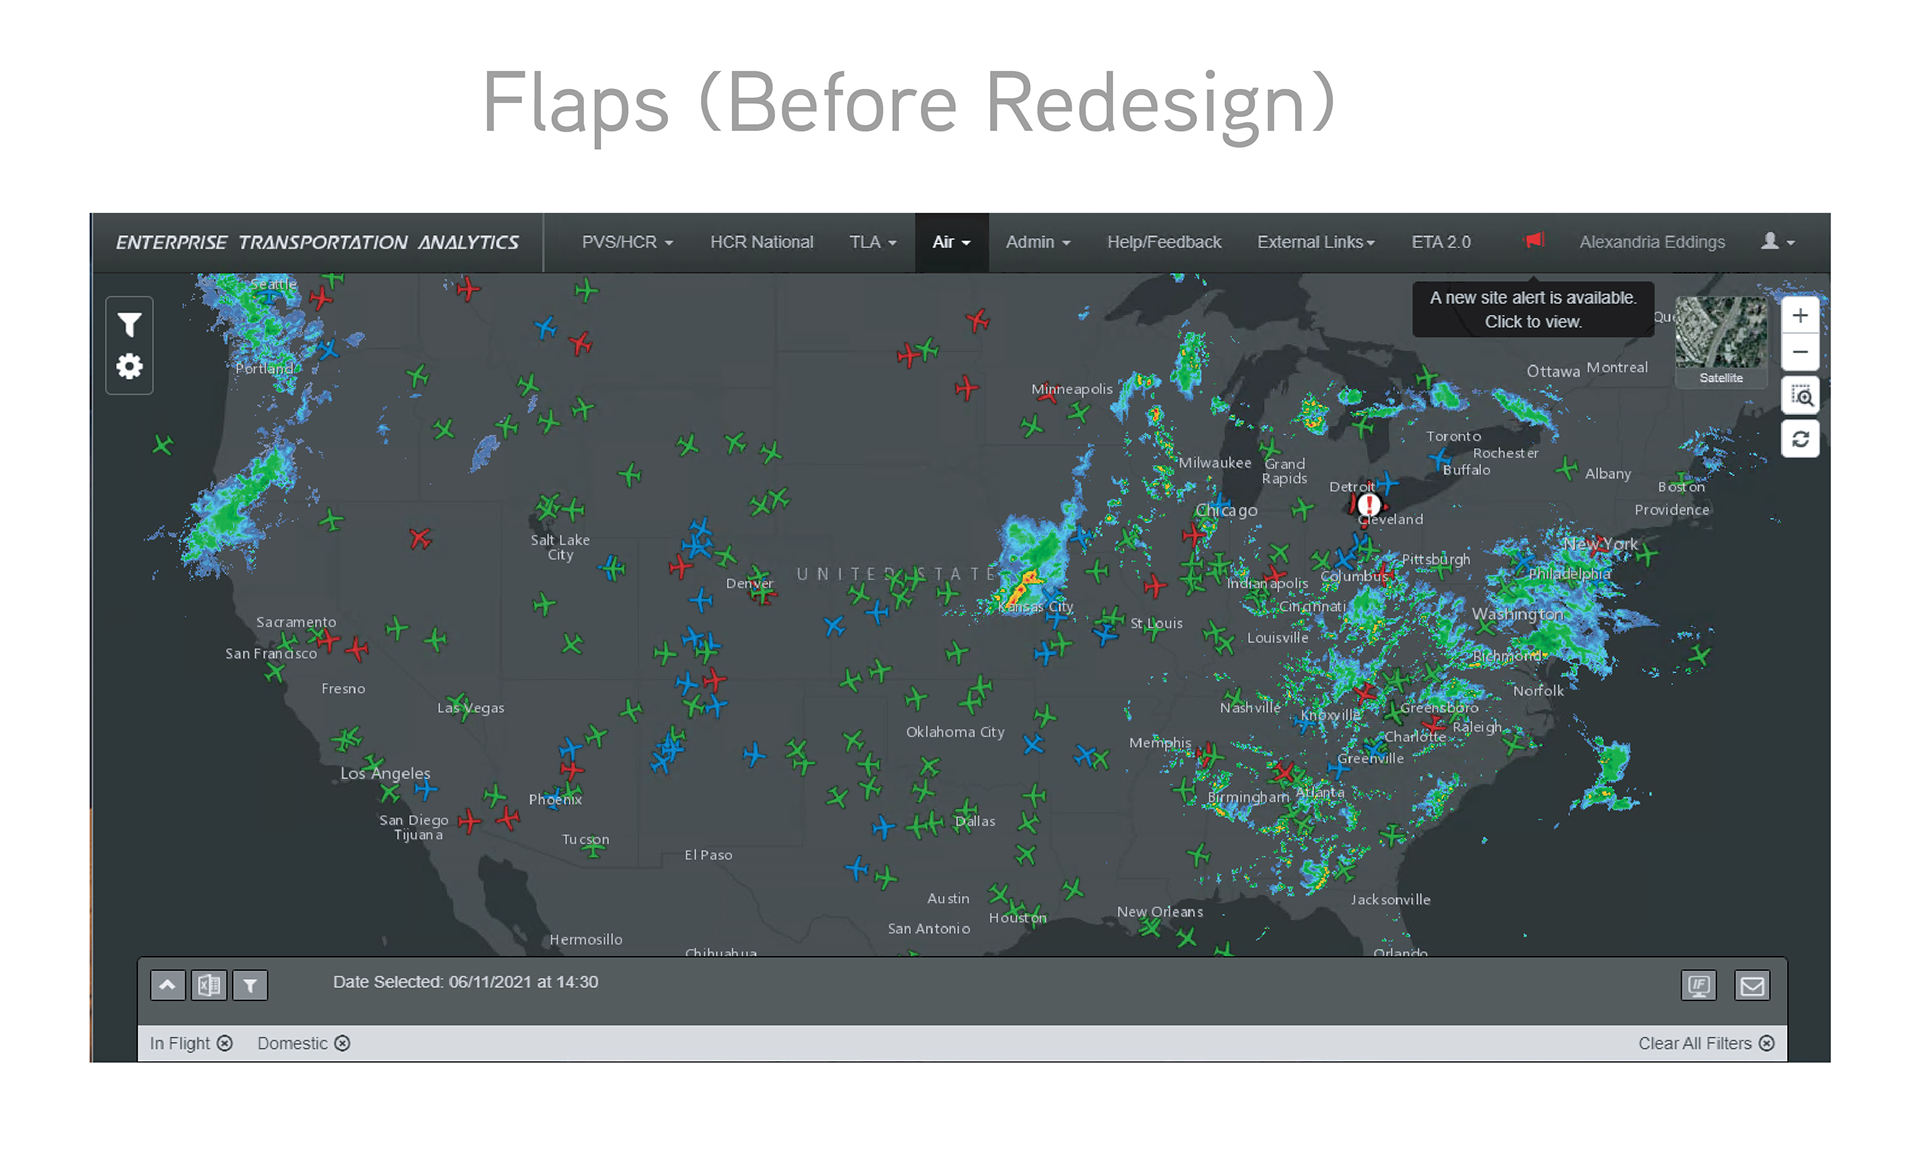Export flights to Excel icon
The width and height of the screenshot is (1920, 1158).
[209, 985]
